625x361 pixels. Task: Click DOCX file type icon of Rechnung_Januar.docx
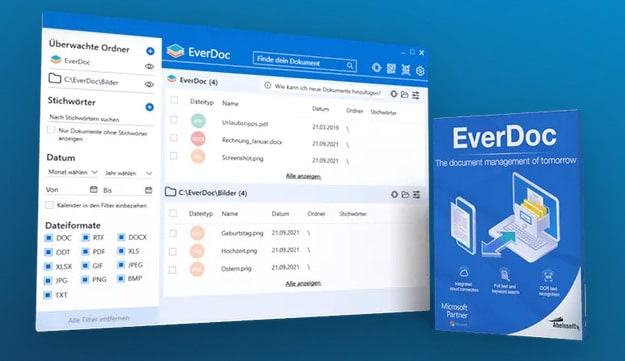(x=198, y=139)
